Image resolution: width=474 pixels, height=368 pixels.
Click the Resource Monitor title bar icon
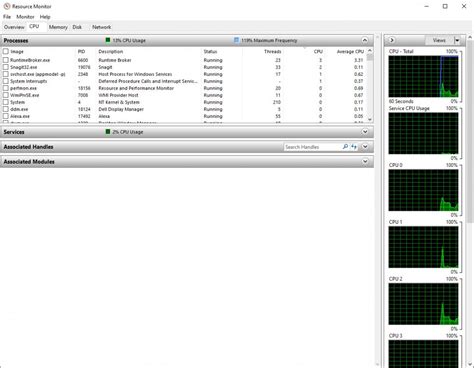tap(7, 6)
